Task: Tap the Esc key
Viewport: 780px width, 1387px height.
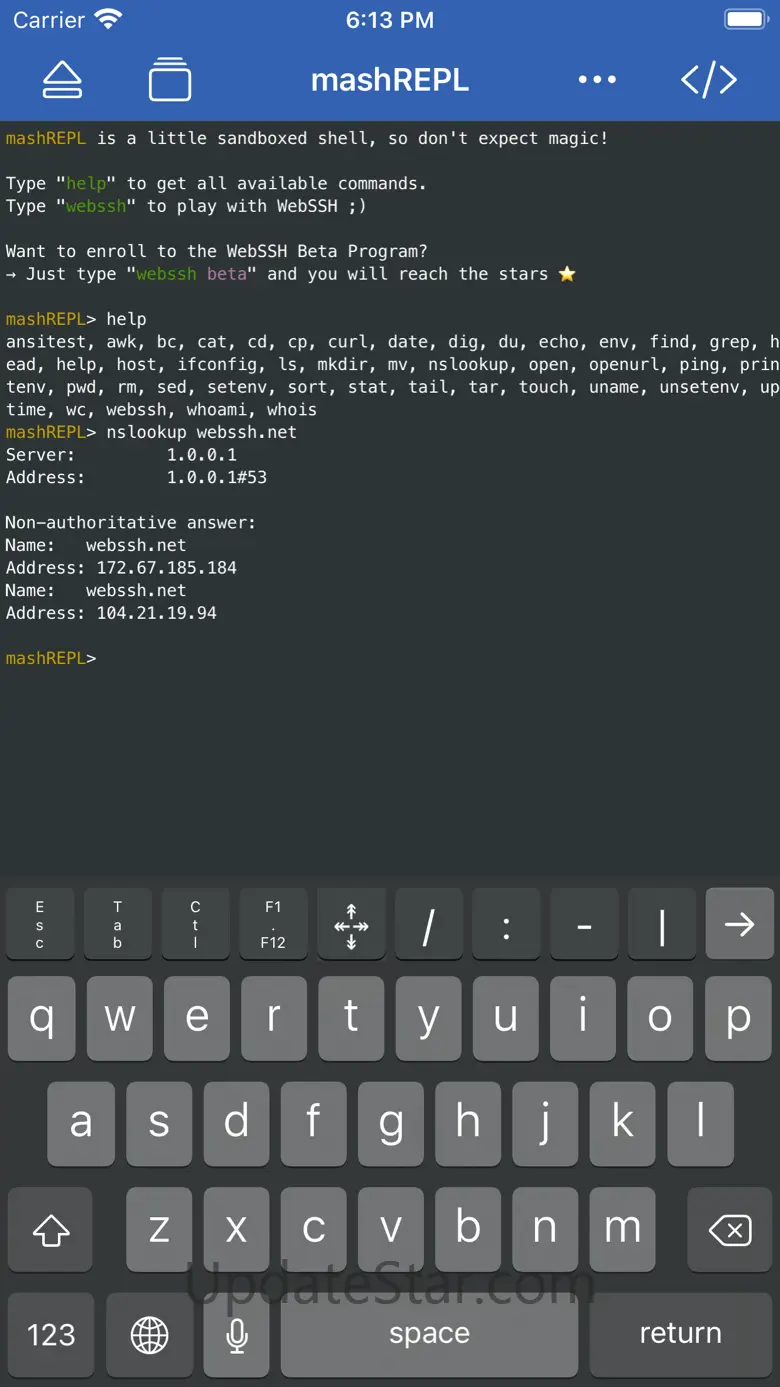Action: coord(40,925)
